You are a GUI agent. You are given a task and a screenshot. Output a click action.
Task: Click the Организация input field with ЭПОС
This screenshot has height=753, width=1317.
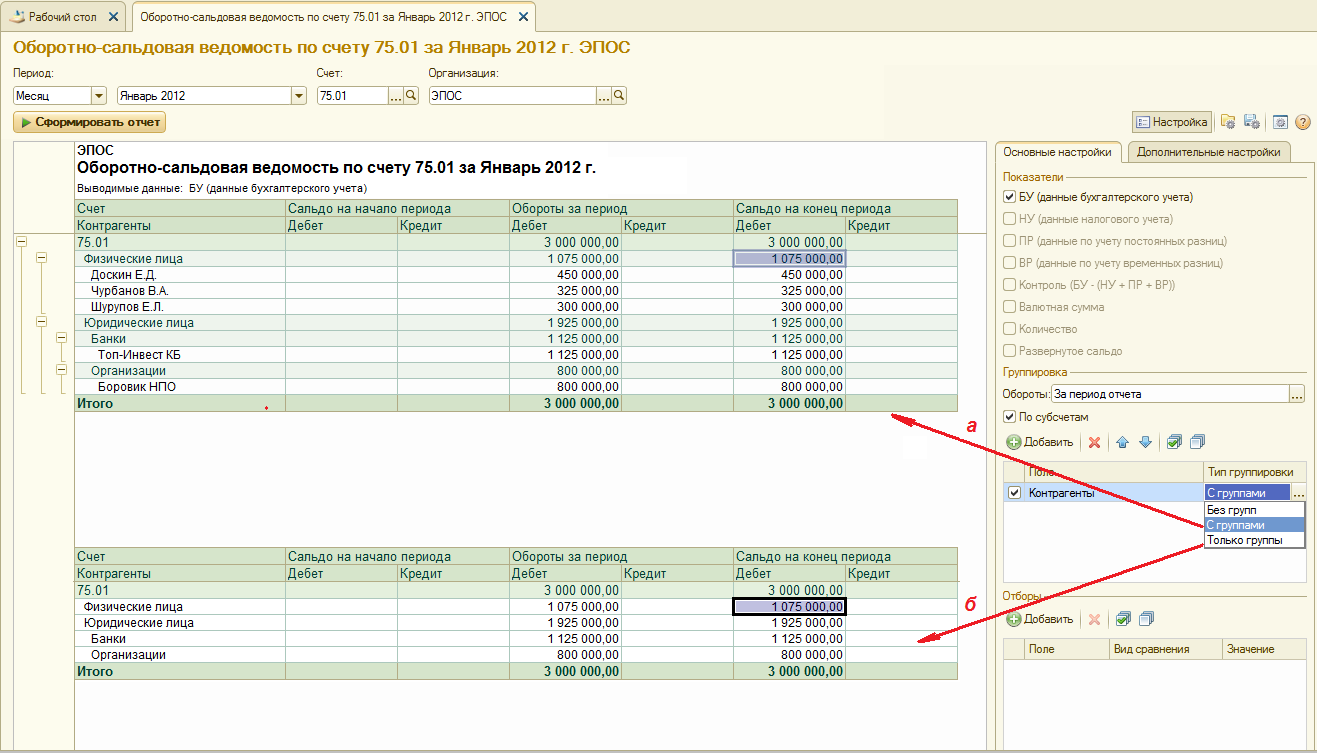[512, 96]
